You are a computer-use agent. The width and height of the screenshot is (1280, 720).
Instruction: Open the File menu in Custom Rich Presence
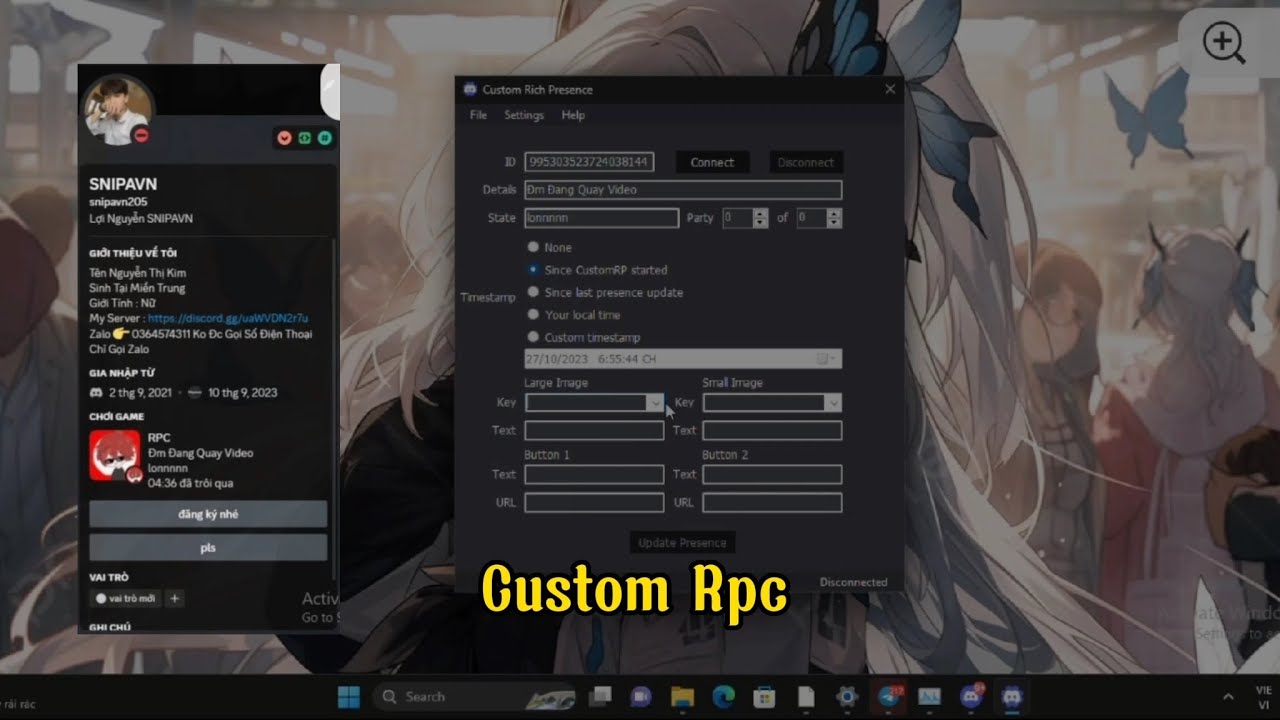click(x=478, y=115)
